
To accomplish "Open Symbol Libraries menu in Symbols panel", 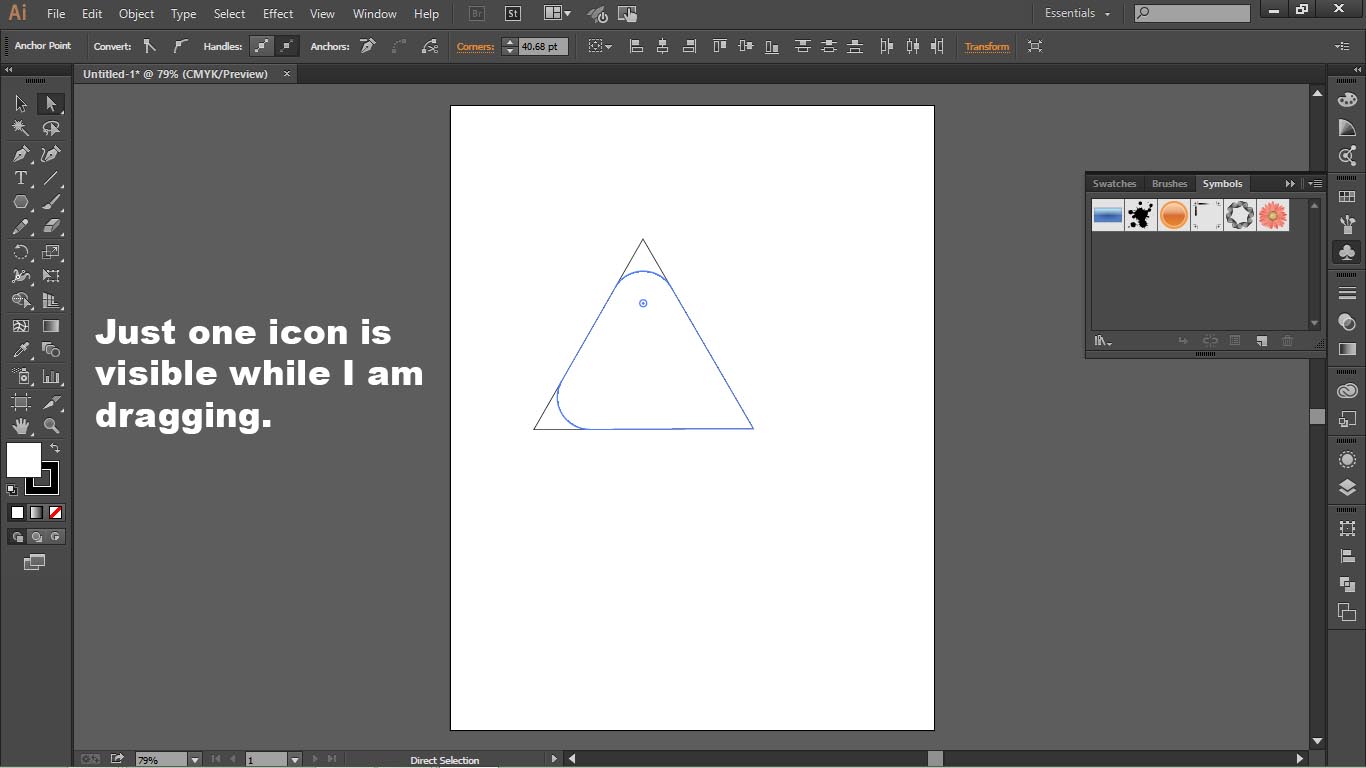I will tap(1103, 341).
